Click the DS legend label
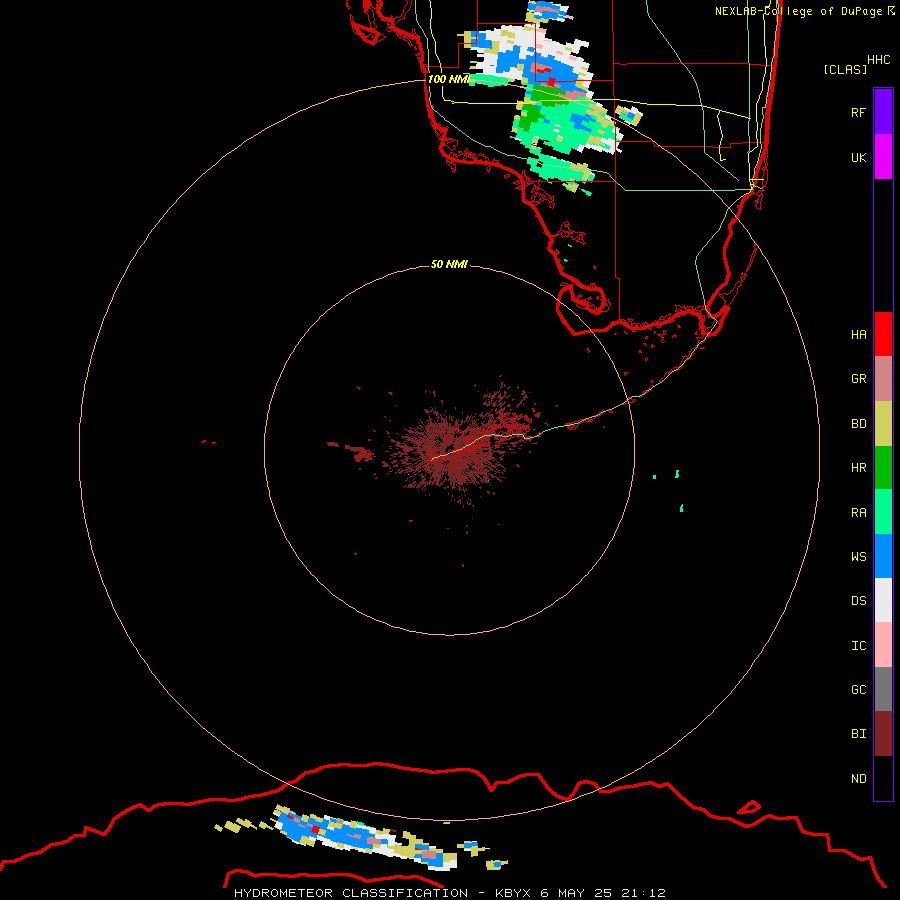 pos(858,600)
